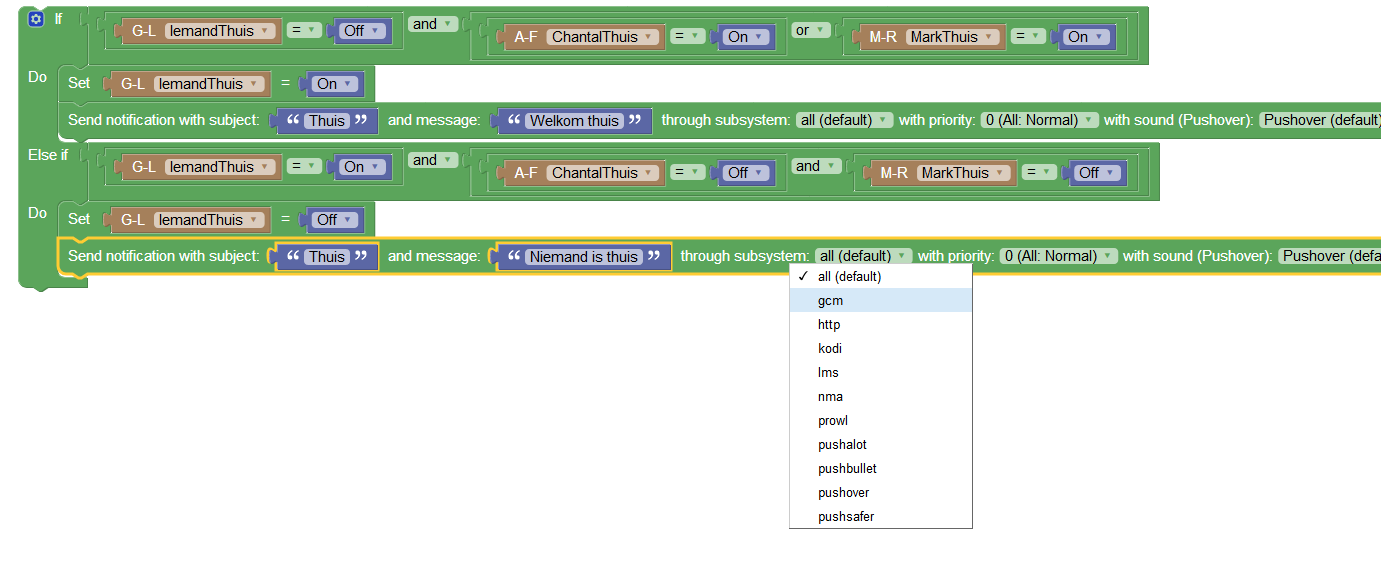The image size is (1381, 570).
Task: Open comparison '=' dropdown for ChantalThuis in Else if
Action: [688, 172]
